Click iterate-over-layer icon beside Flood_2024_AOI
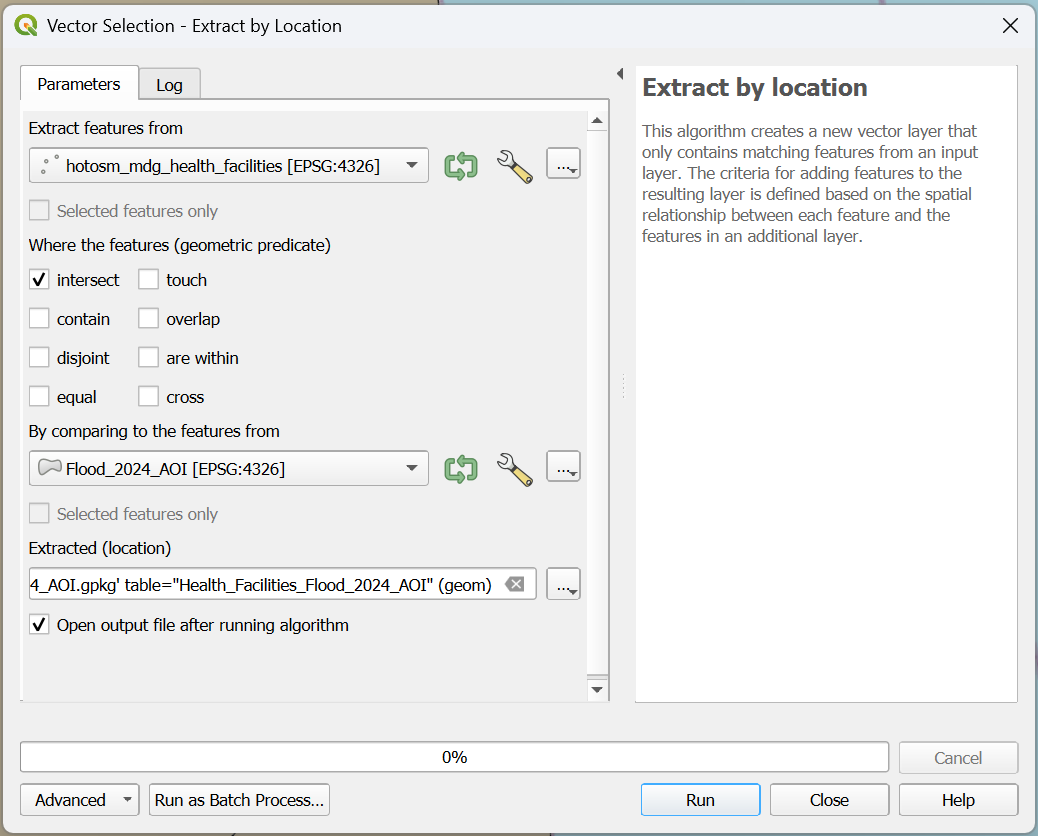1038x836 pixels. 461,468
